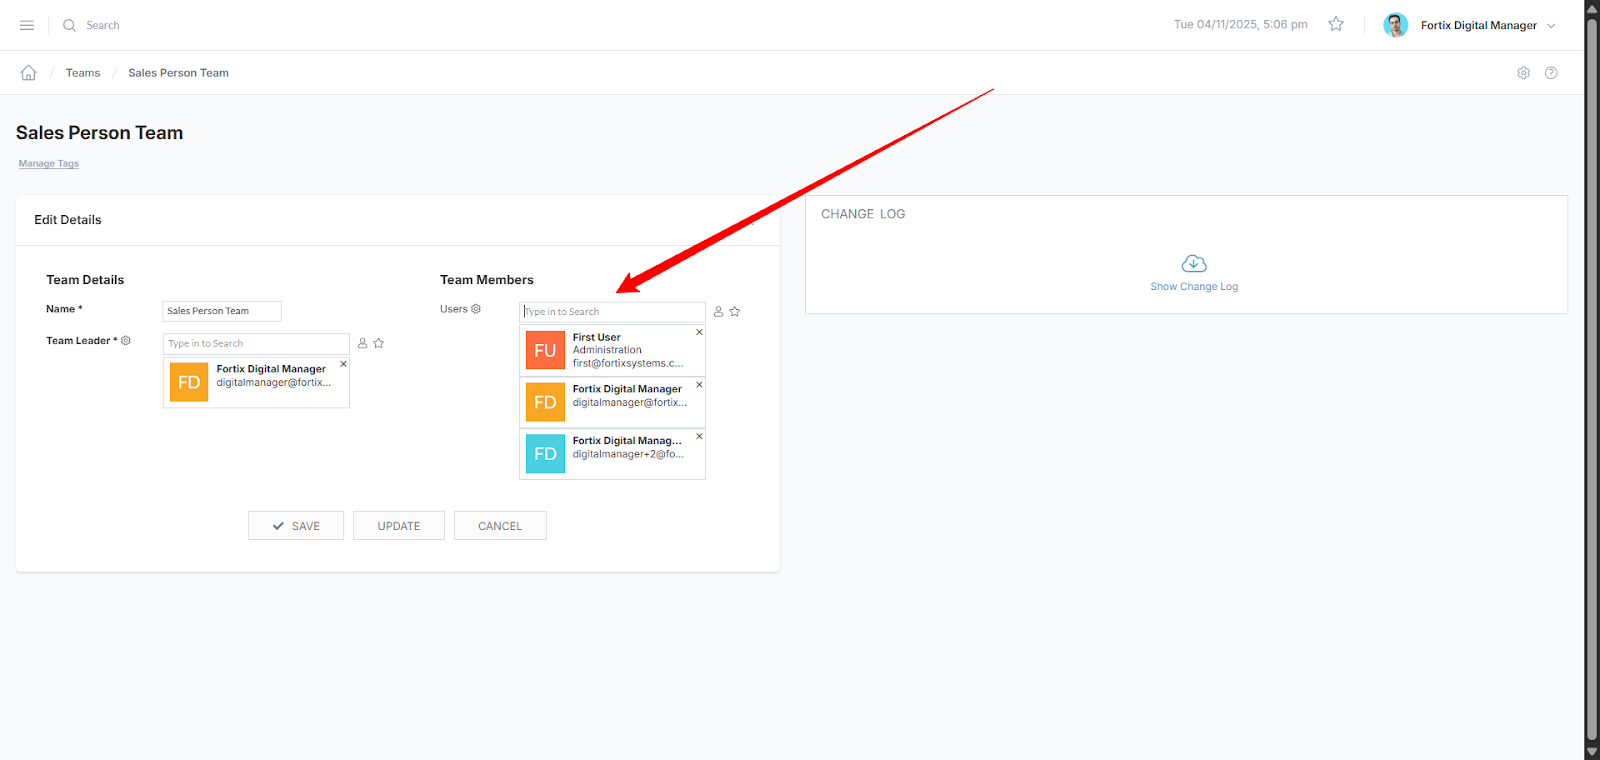Open the Users search combo box
Screen dimensions: 1600x760
pos(612,312)
